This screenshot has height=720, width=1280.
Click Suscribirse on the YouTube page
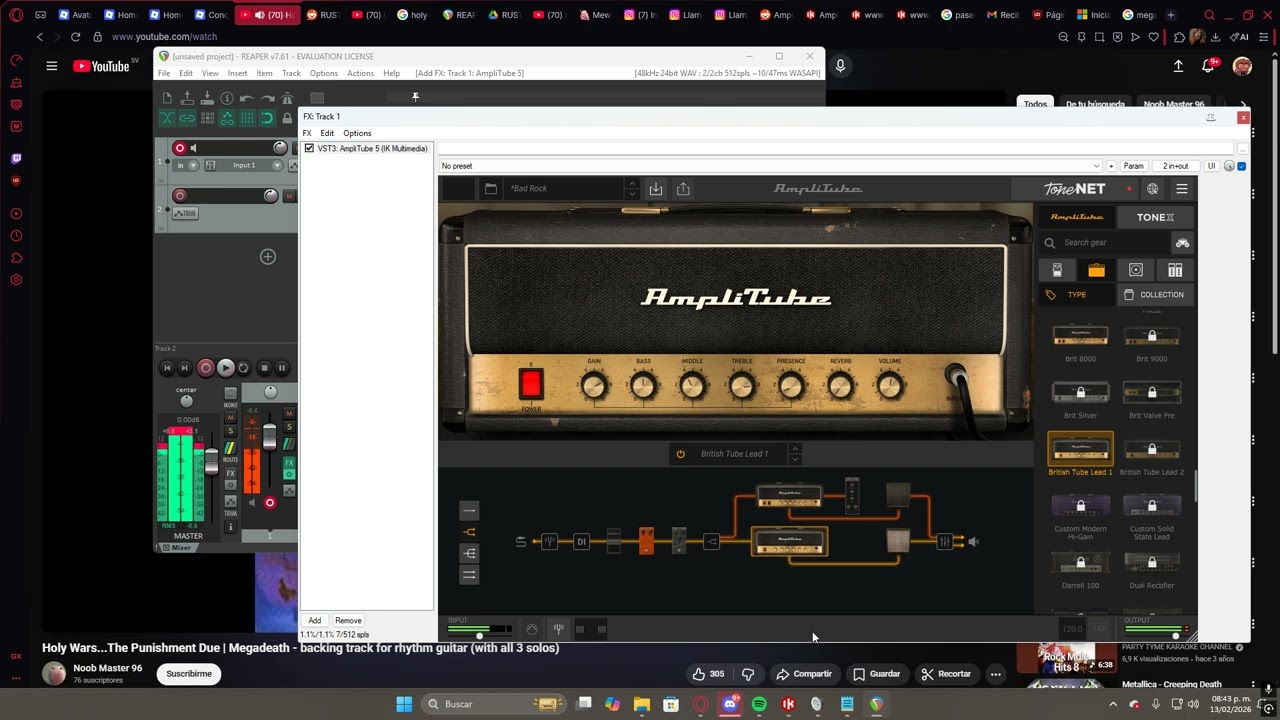point(189,674)
